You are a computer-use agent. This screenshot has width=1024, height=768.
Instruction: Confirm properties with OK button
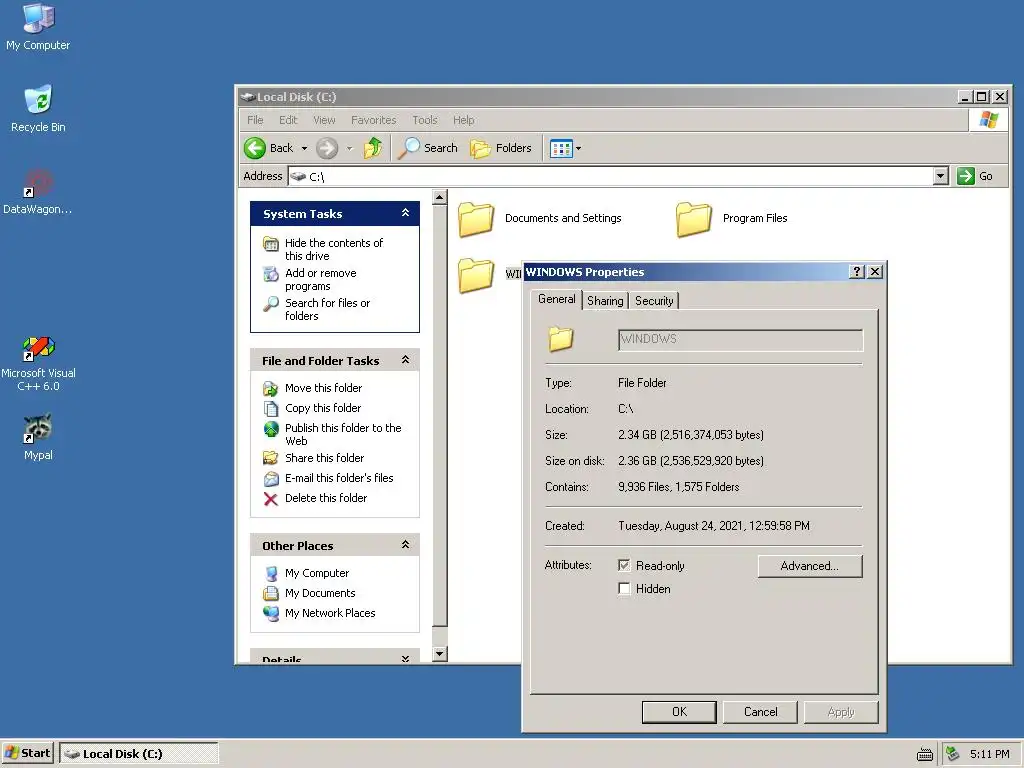click(x=679, y=712)
